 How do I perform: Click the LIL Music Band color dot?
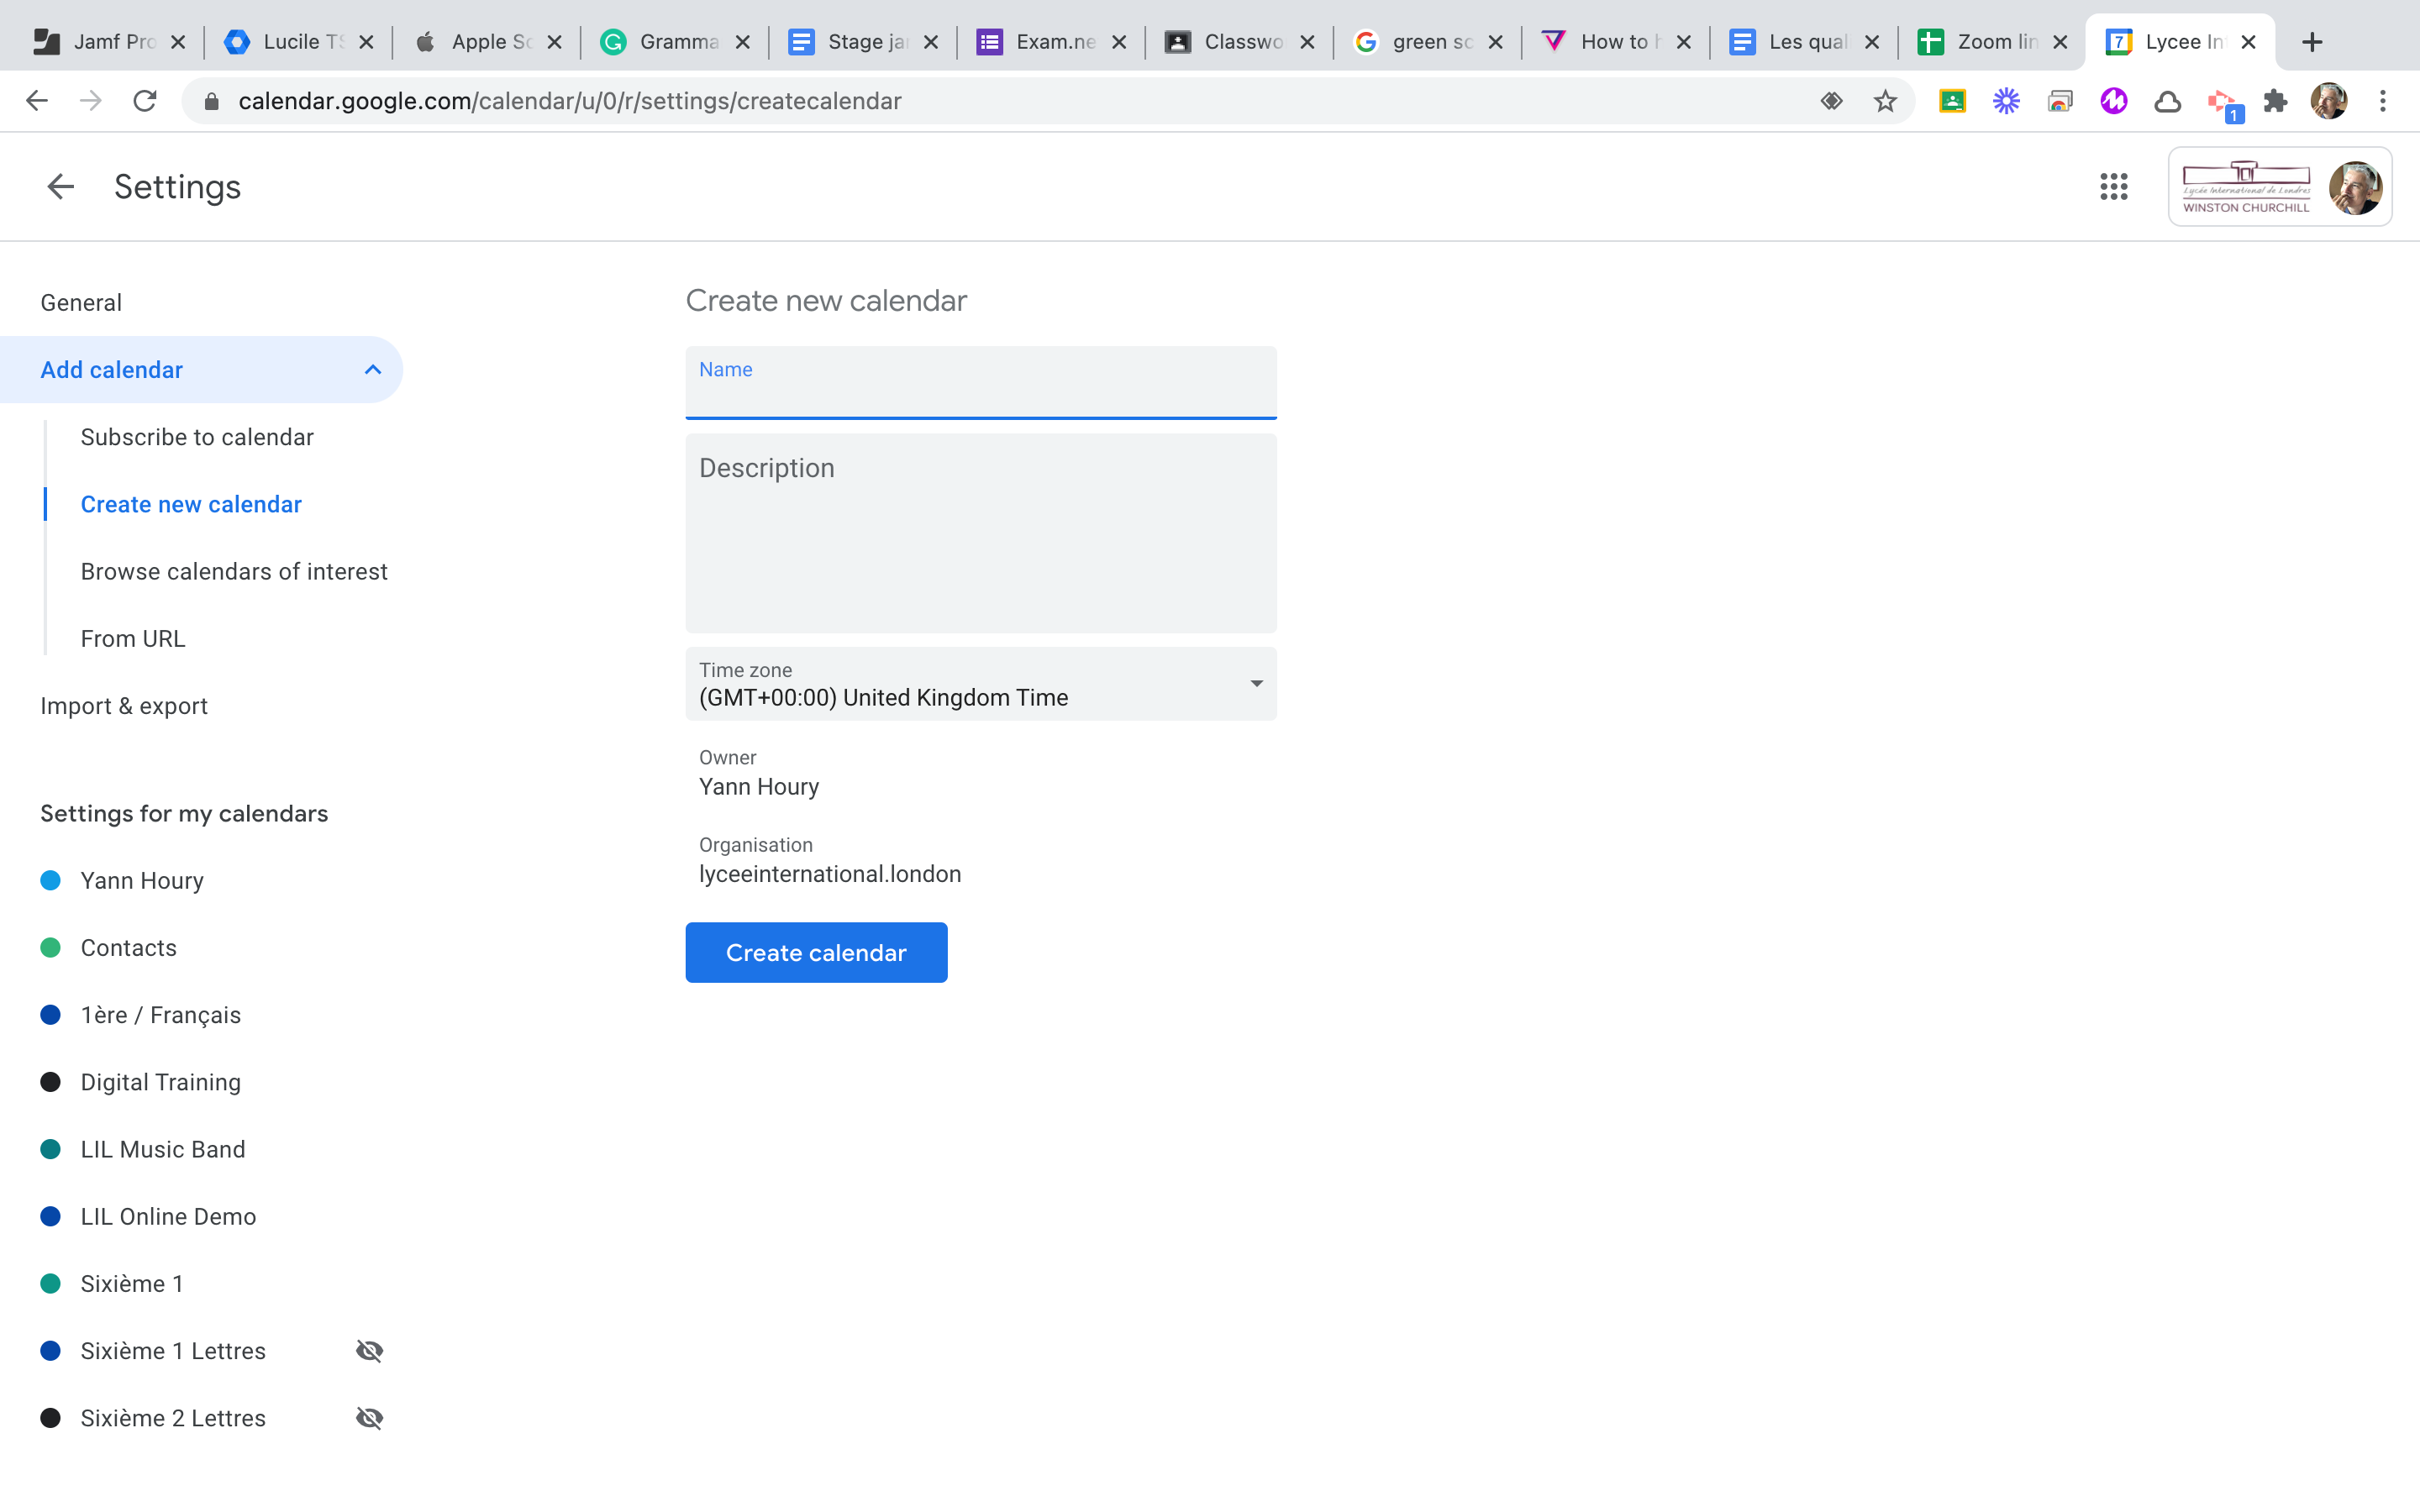(x=50, y=1149)
